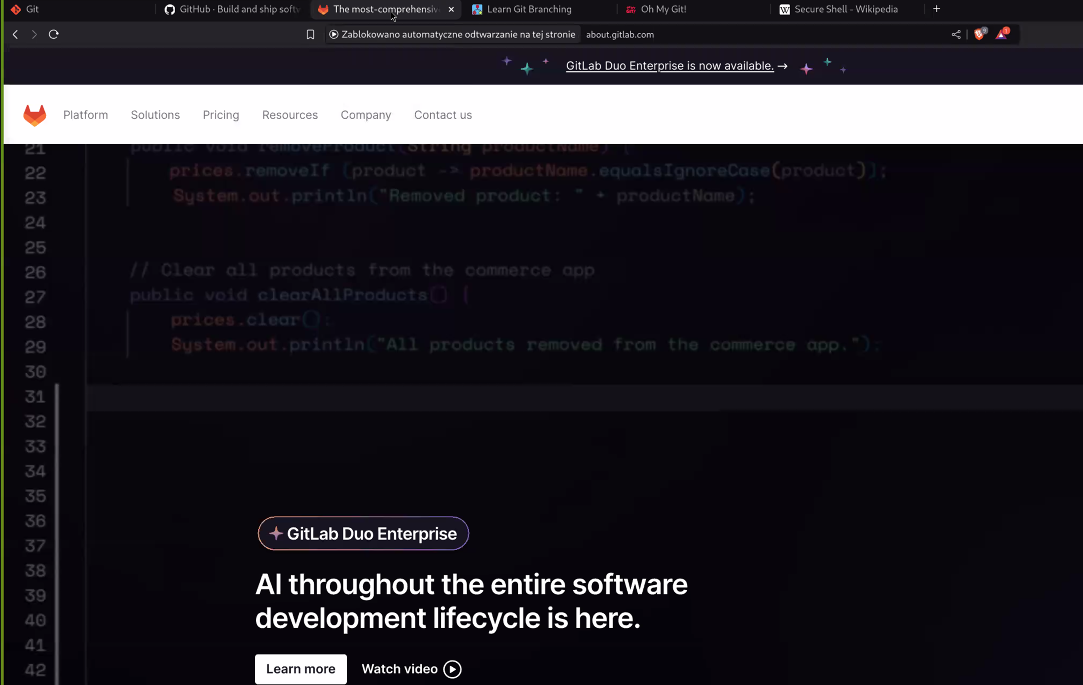This screenshot has height=685, width=1083.
Task: Click the share icon in the address bar
Action: click(956, 35)
